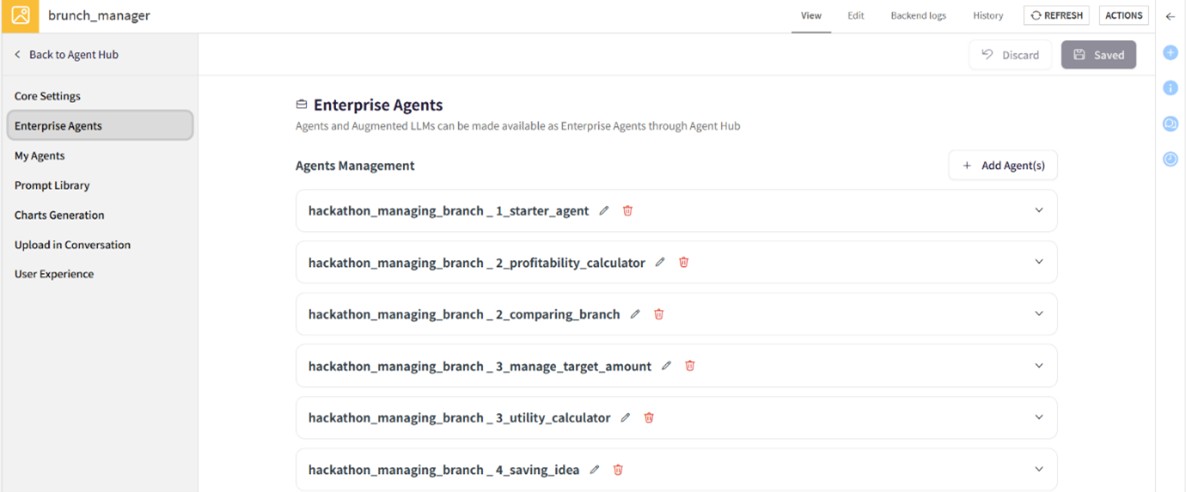Viewport: 1186px width, 492px height.
Task: Edit the 3_manage_target_amount agent
Action: tap(666, 366)
